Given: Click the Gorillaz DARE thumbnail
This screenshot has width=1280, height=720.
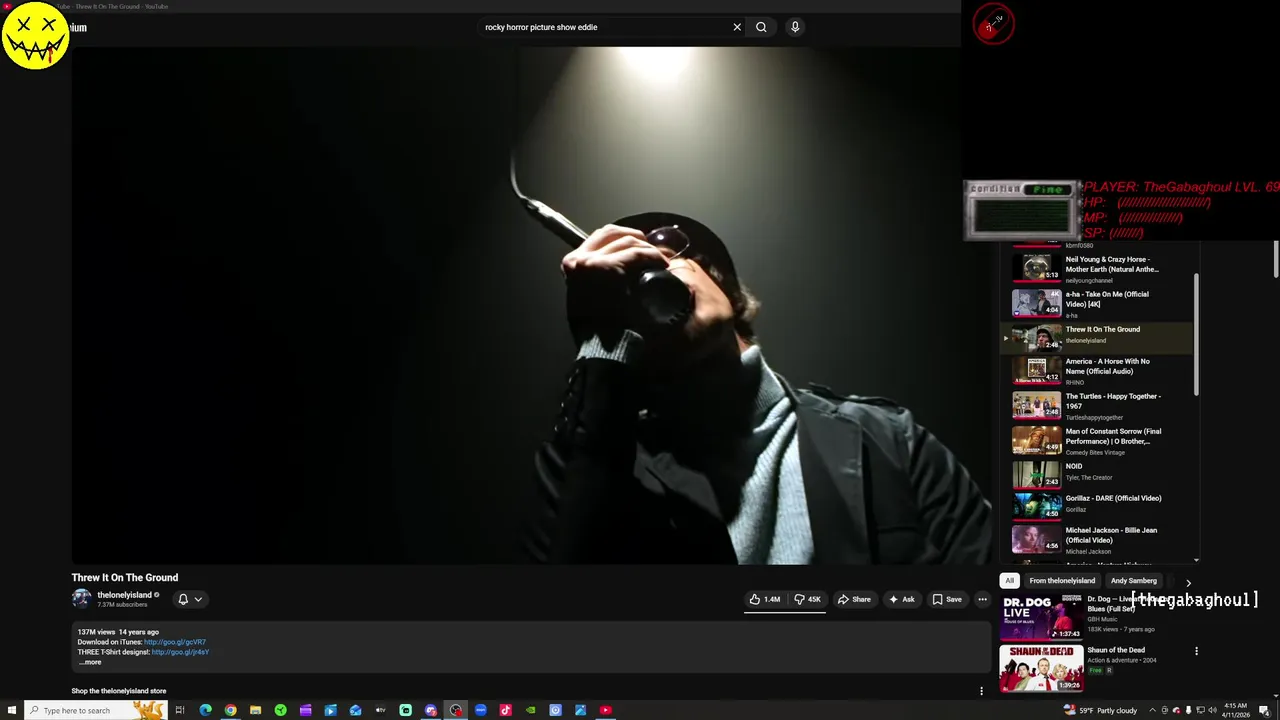Looking at the screenshot, I should 1036,505.
